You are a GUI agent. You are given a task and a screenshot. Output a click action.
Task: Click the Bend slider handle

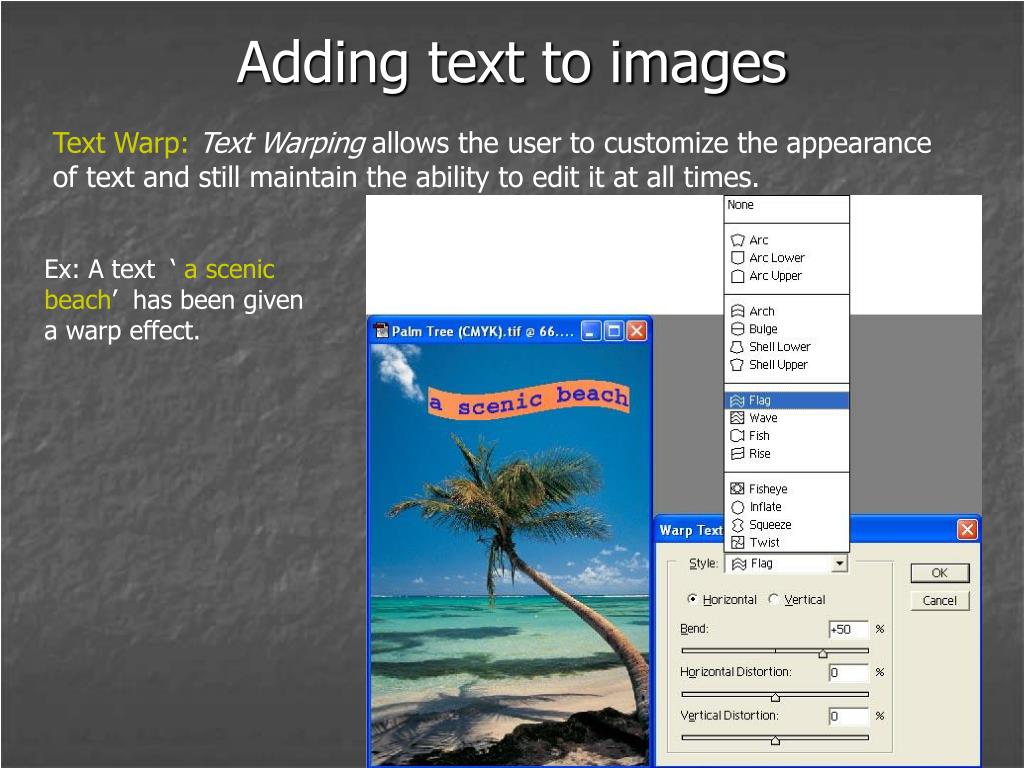point(823,654)
